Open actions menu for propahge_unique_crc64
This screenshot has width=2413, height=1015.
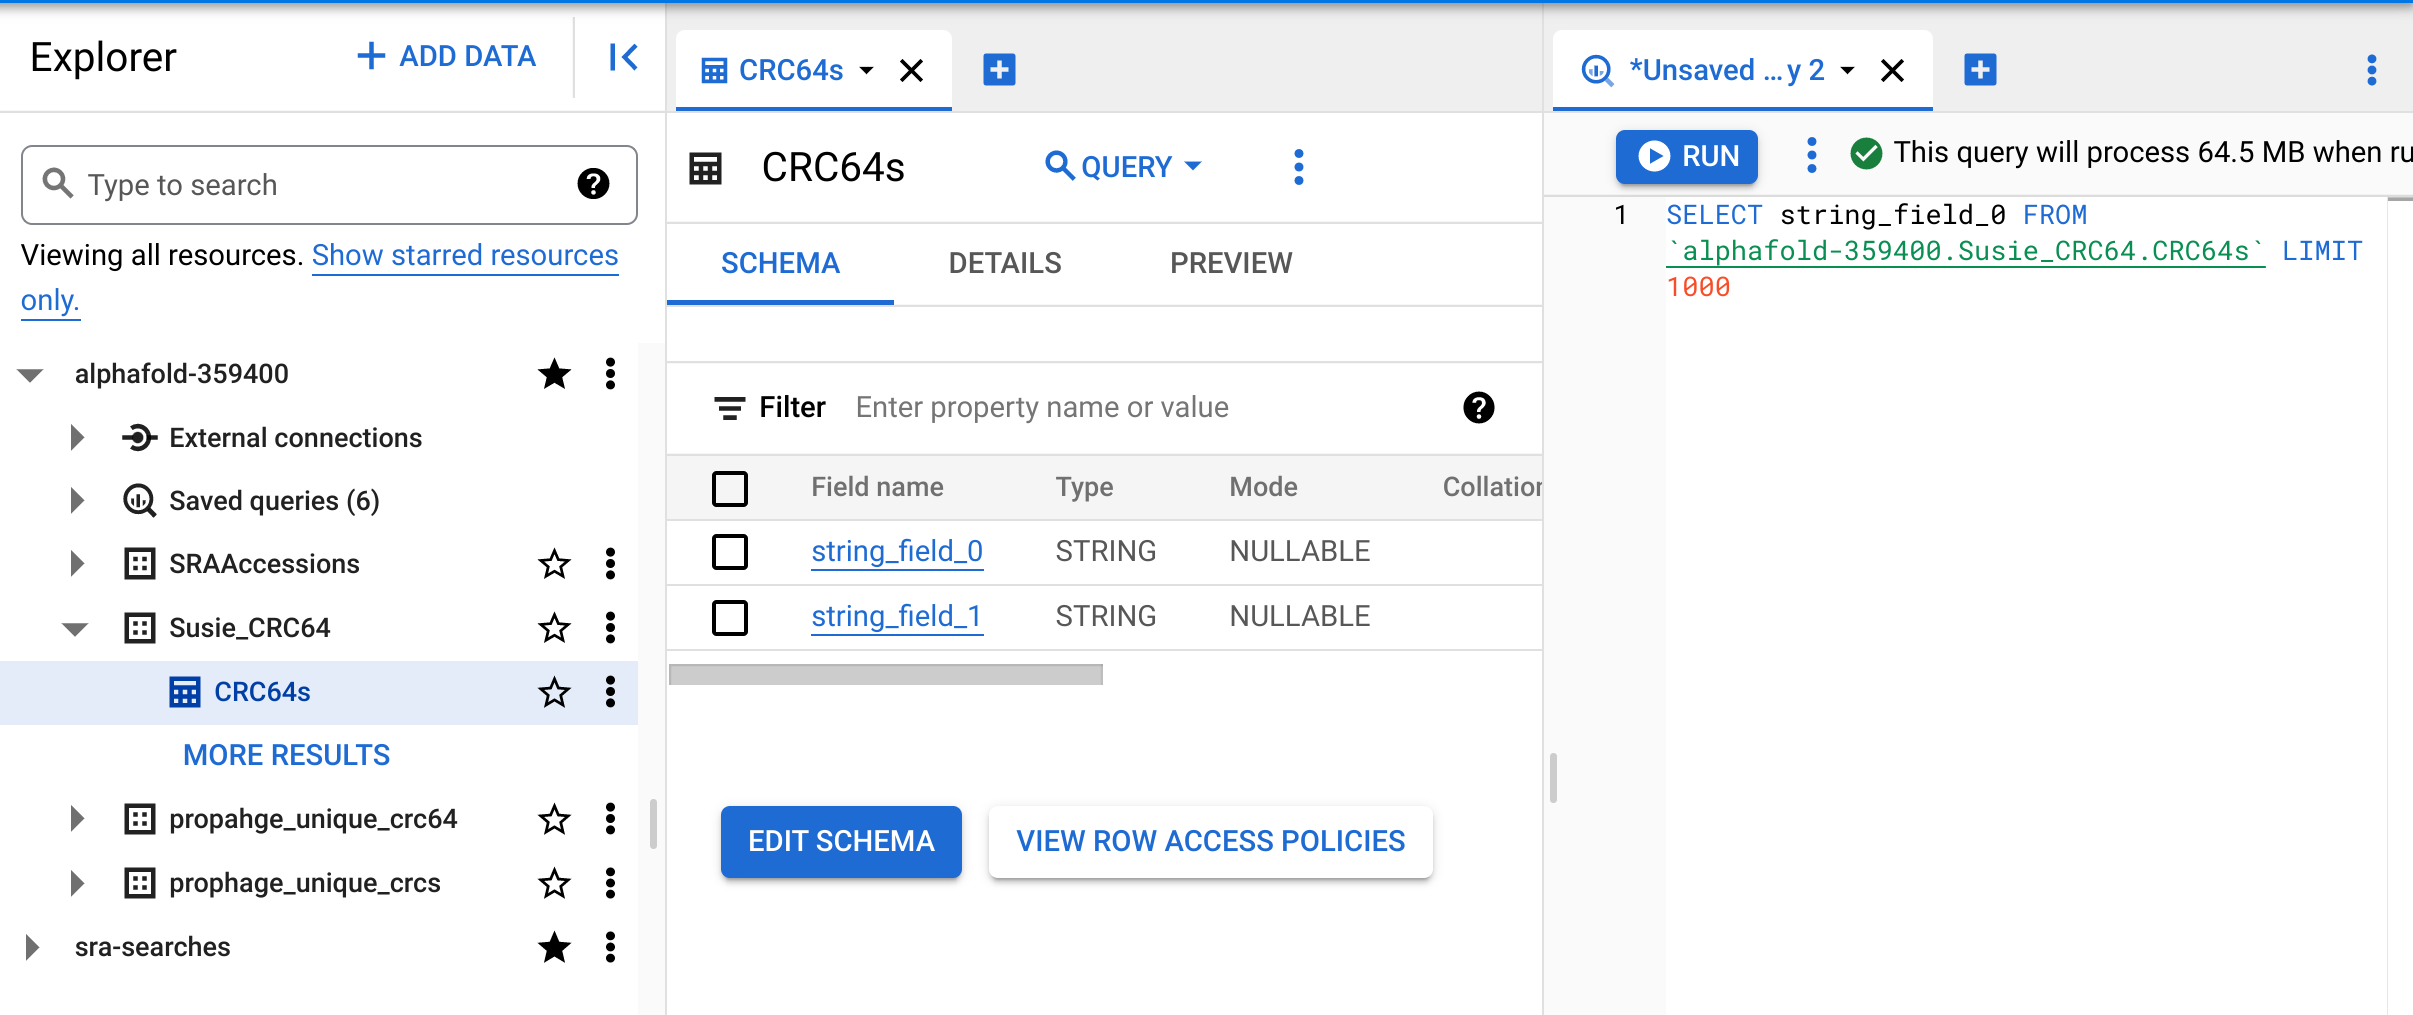click(610, 819)
